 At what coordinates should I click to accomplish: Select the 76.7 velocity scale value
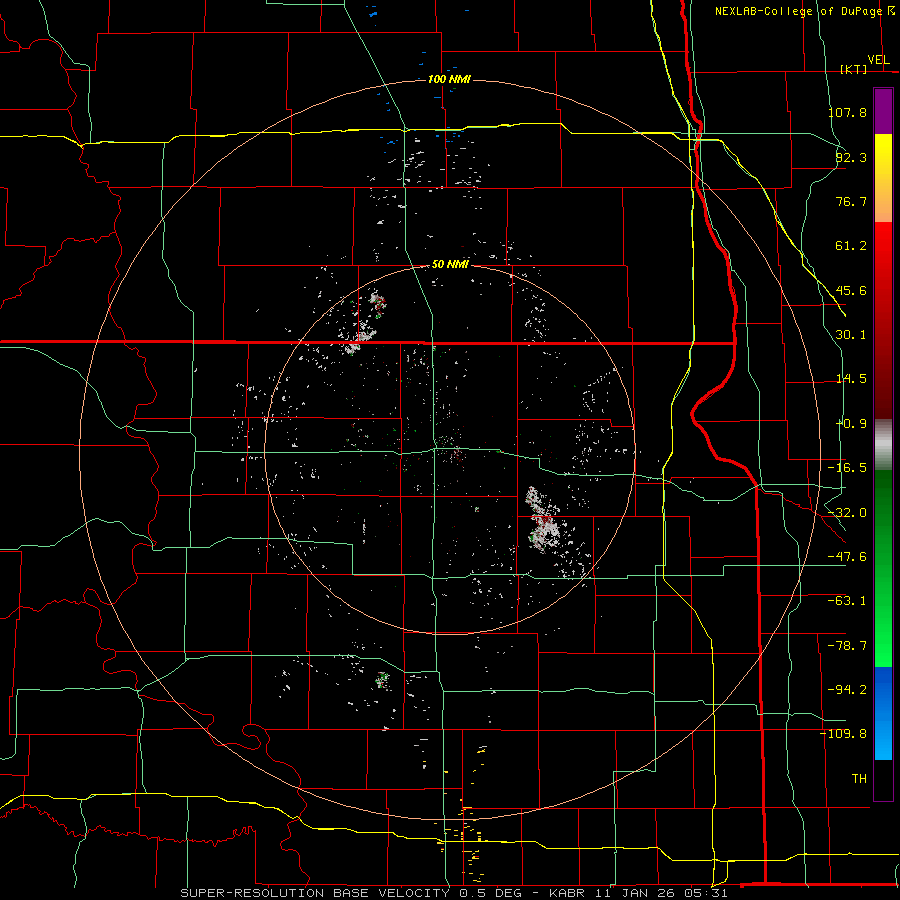[x=851, y=201]
